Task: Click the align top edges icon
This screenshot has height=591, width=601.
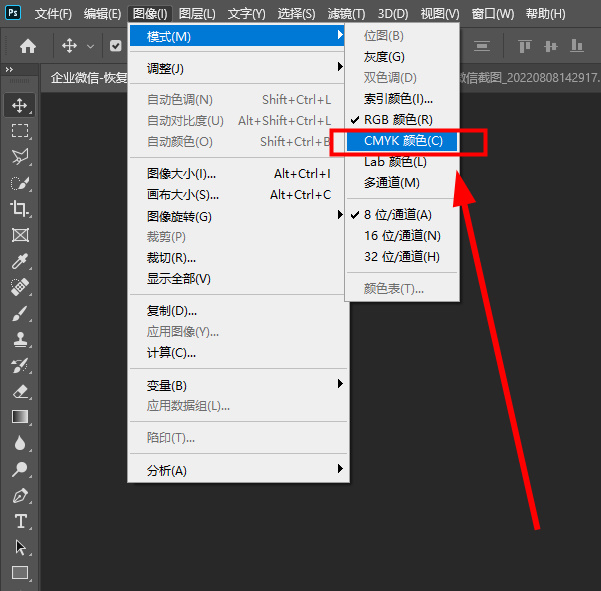Action: pos(525,46)
